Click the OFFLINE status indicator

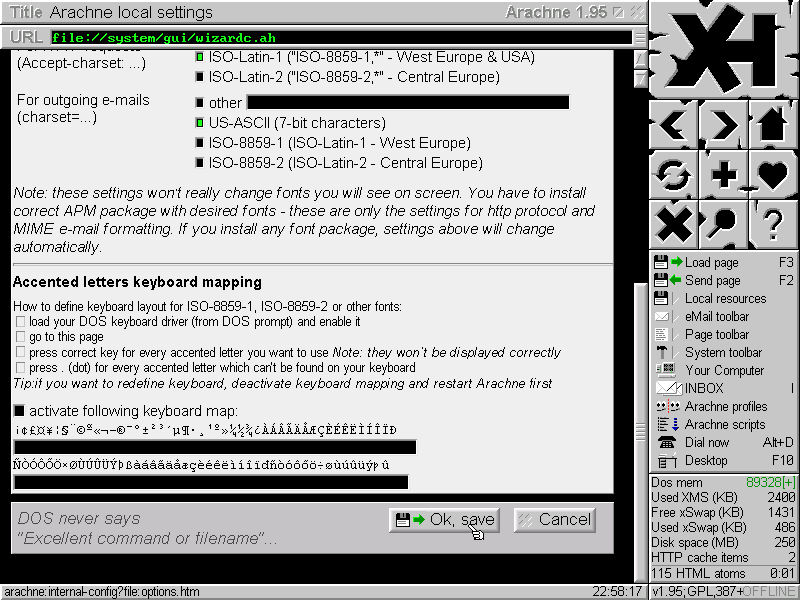pos(769,592)
